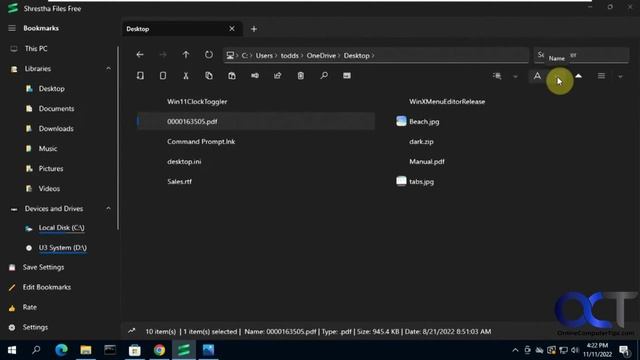Open This PC in sidebar

pyautogui.click(x=36, y=49)
